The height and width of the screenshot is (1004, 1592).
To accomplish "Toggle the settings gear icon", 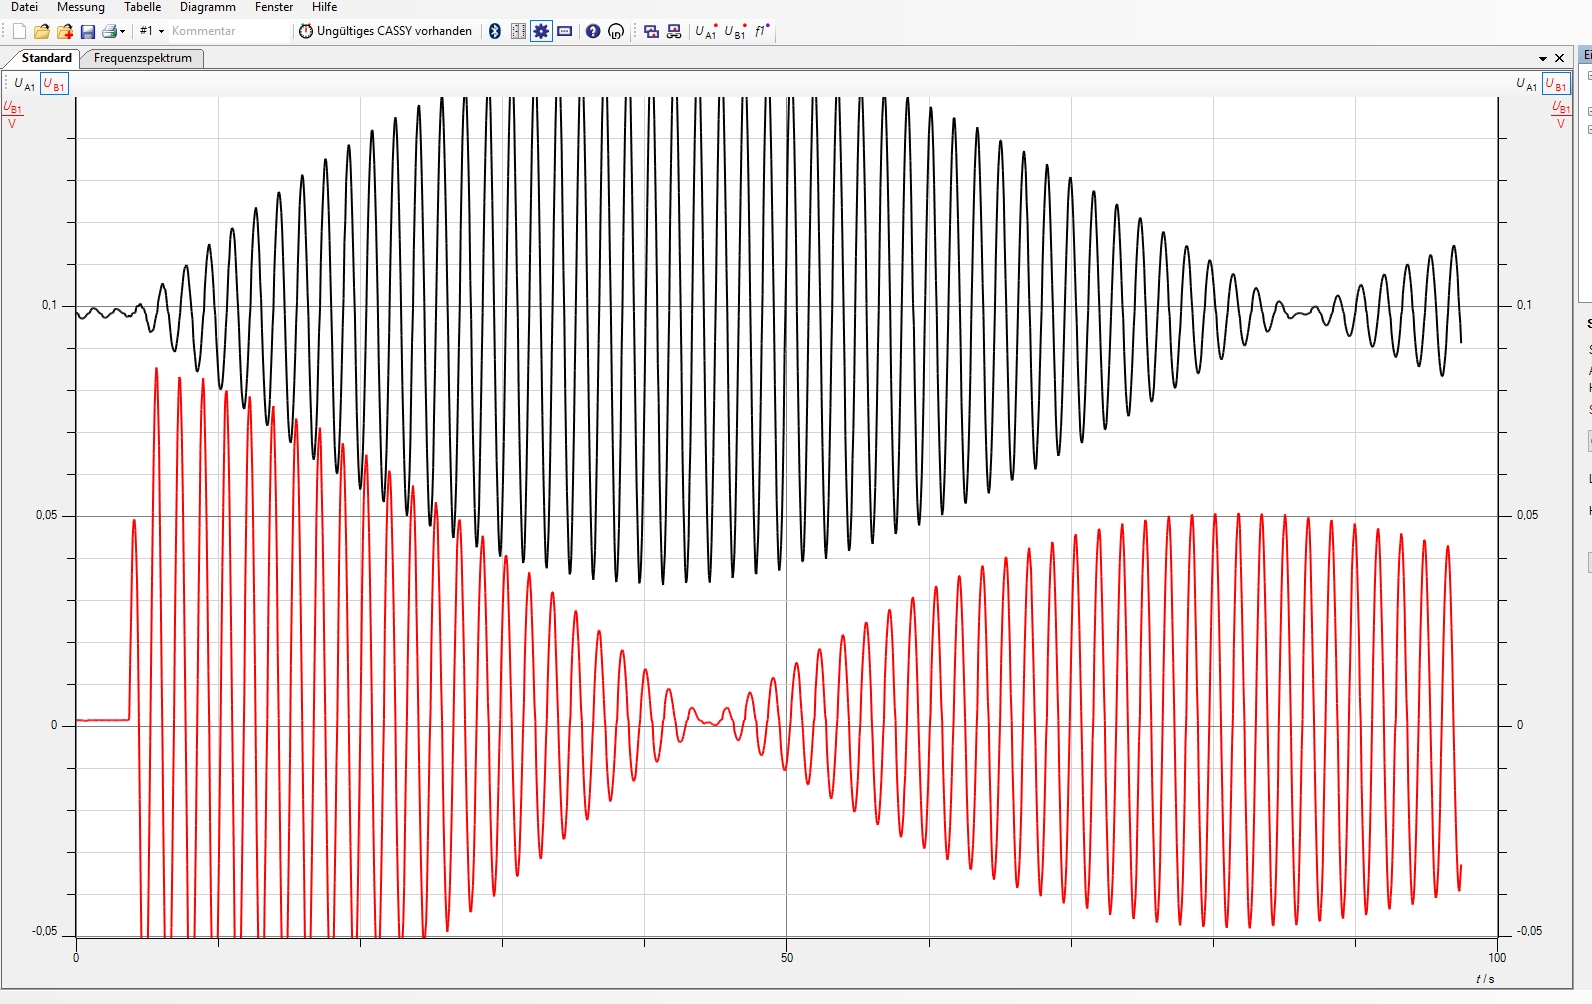I will [x=541, y=31].
